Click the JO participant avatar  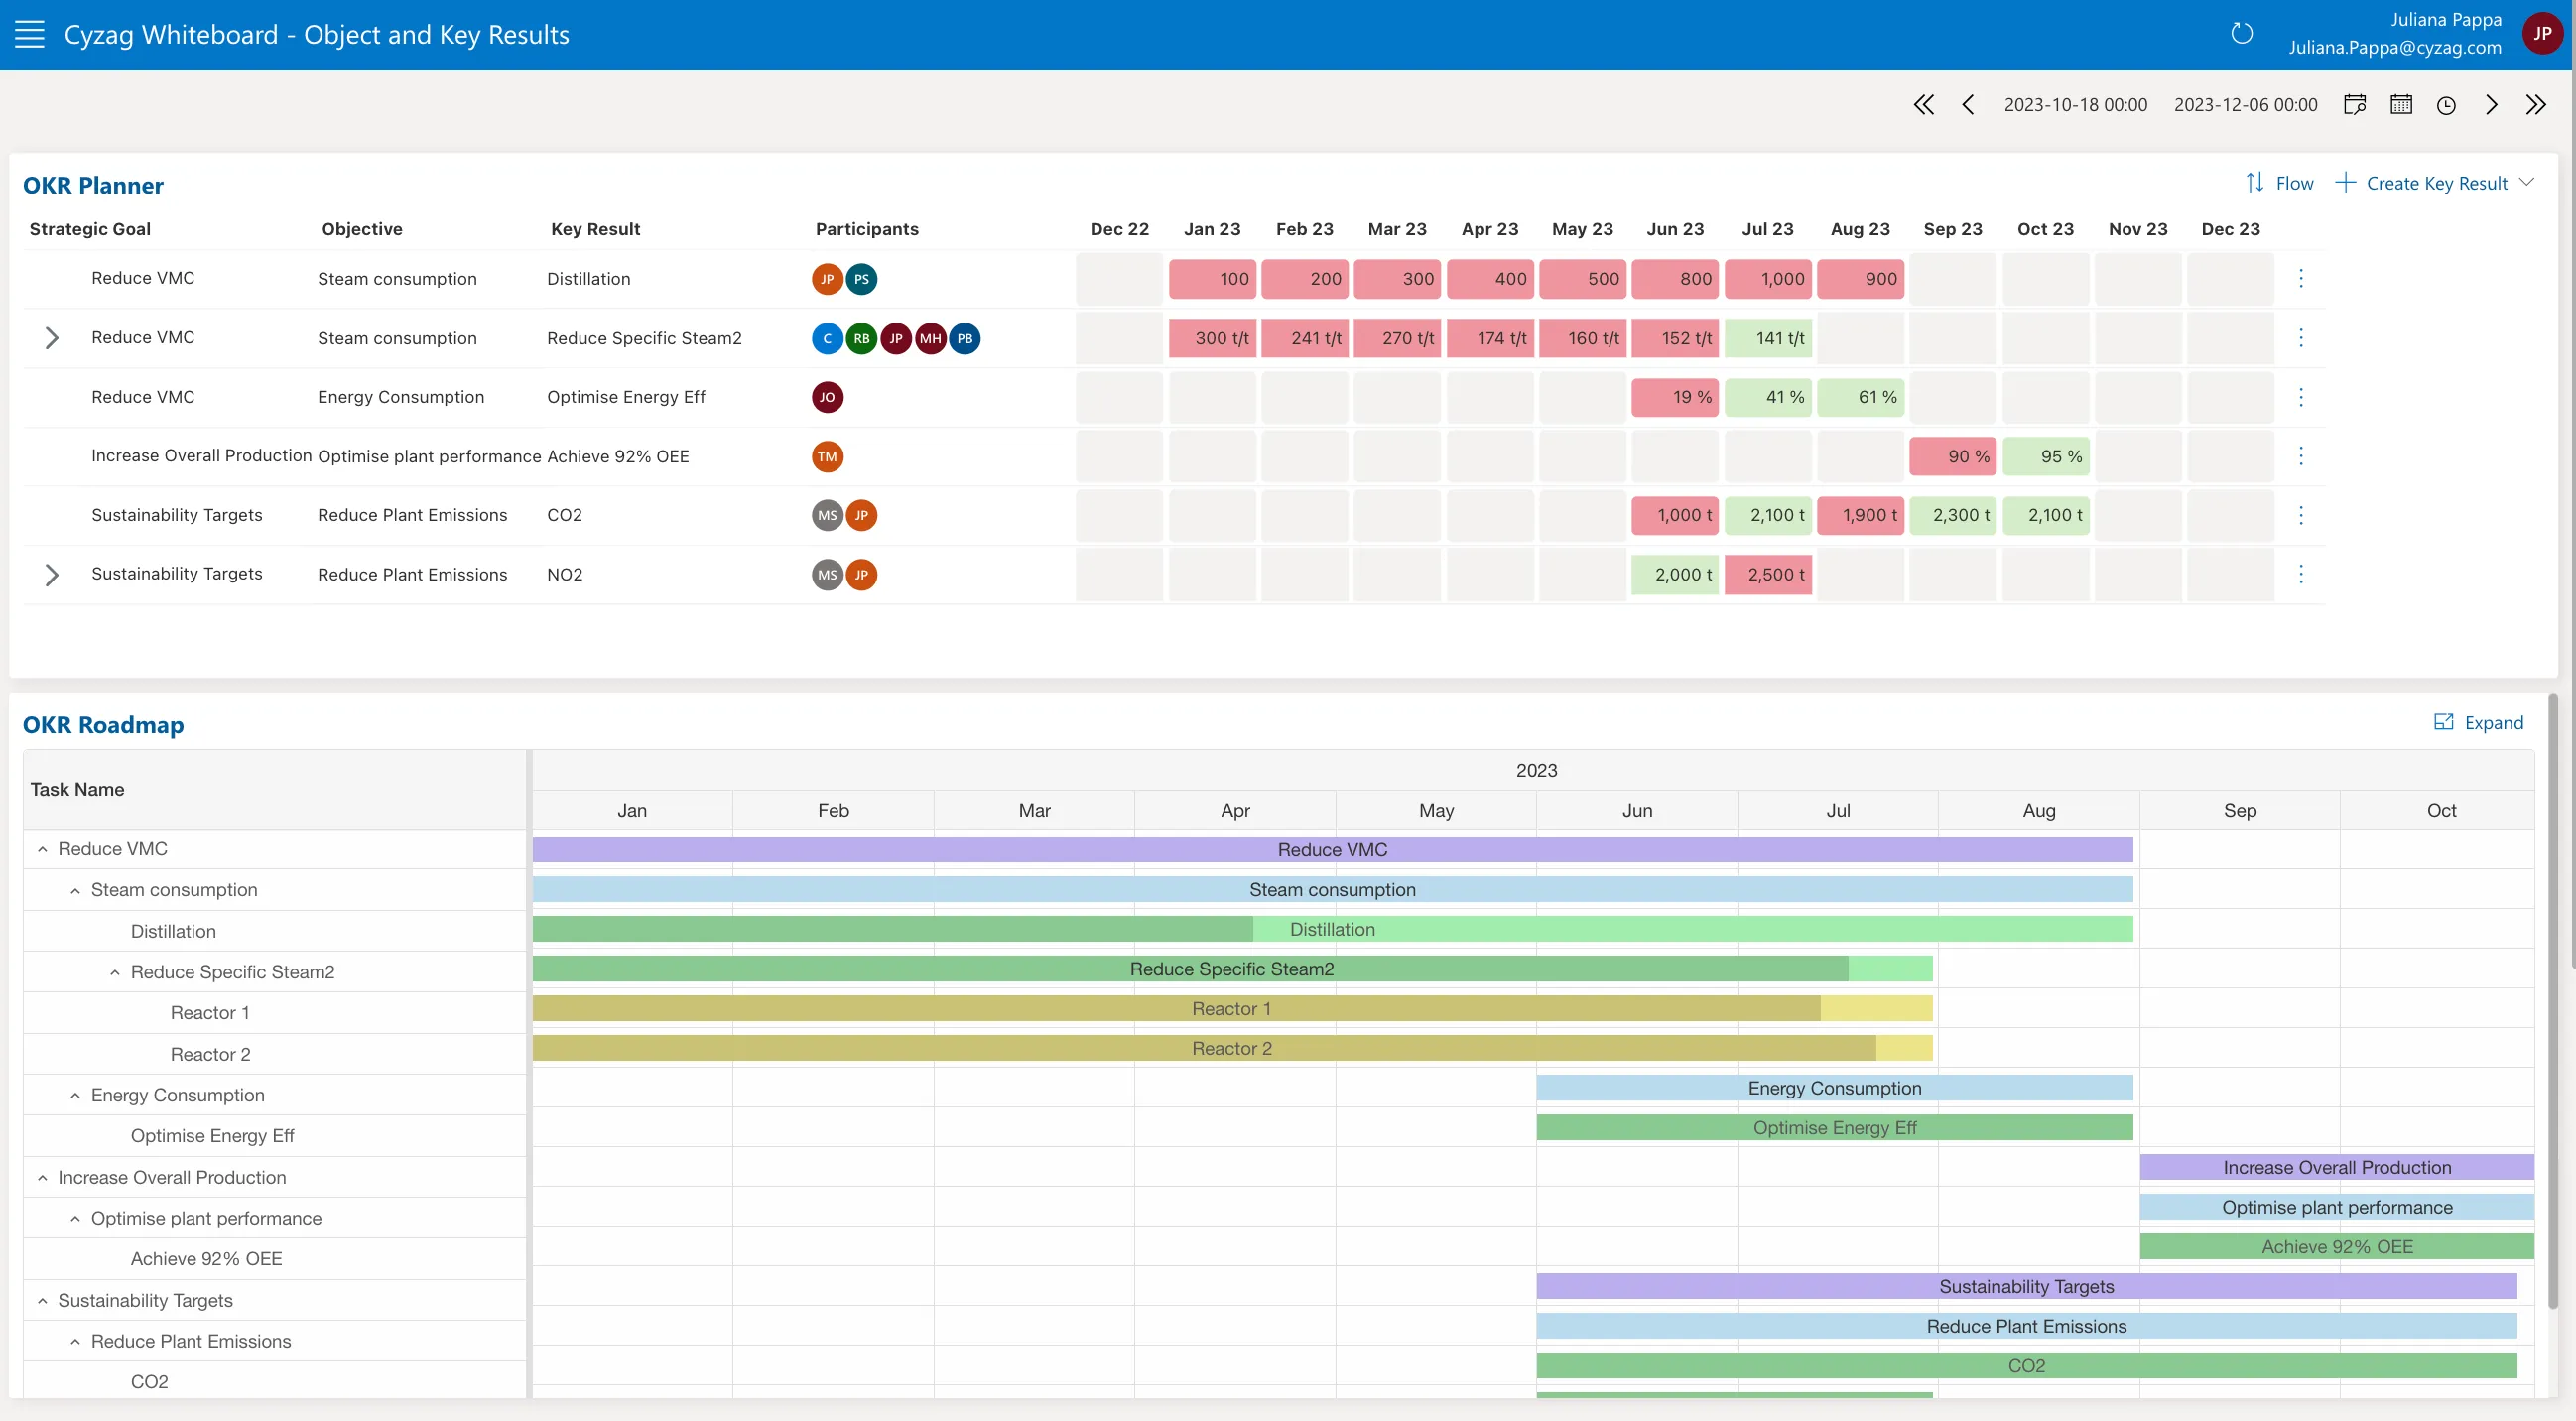[x=827, y=397]
